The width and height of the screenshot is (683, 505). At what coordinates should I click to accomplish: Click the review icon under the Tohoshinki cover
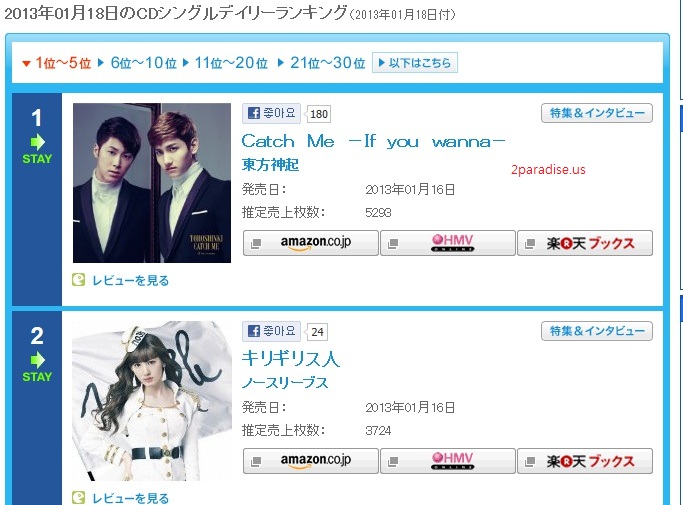78,280
